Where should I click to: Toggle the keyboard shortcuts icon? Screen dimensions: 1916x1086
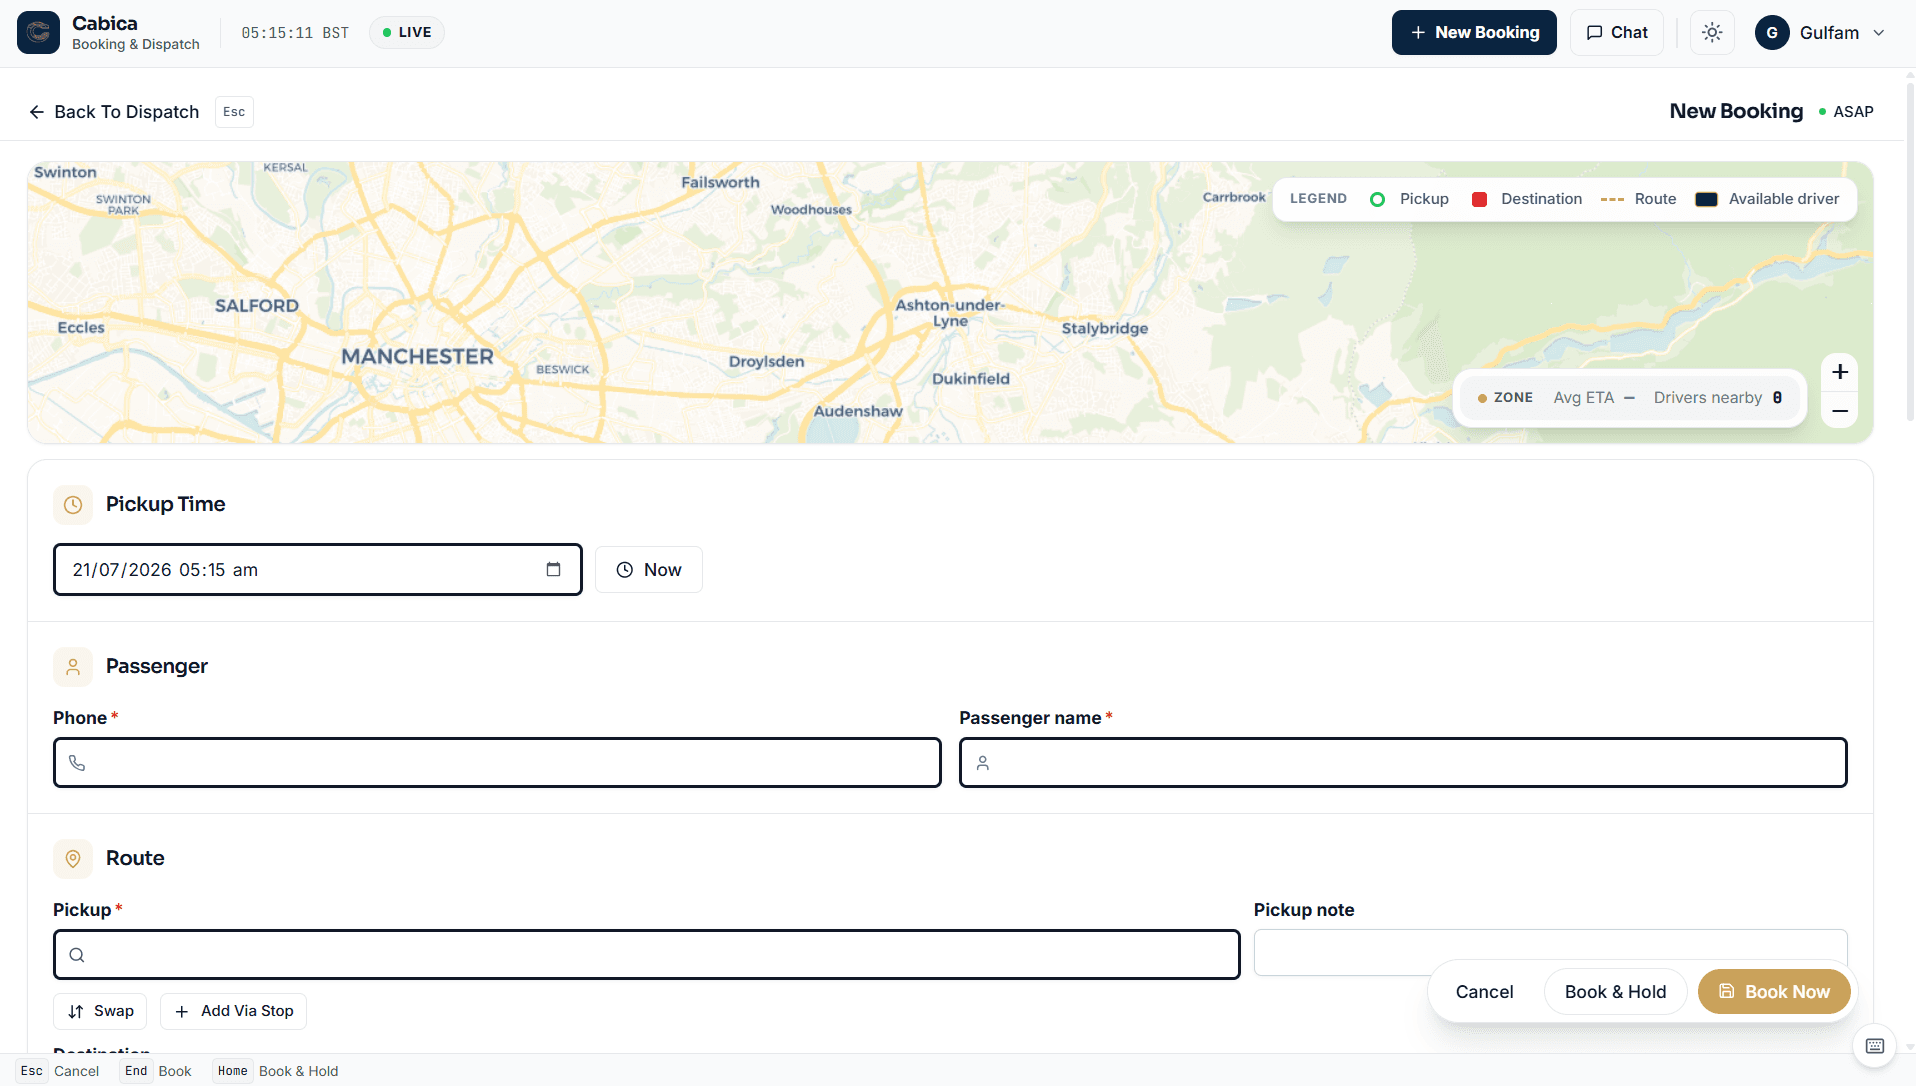point(1875,1046)
